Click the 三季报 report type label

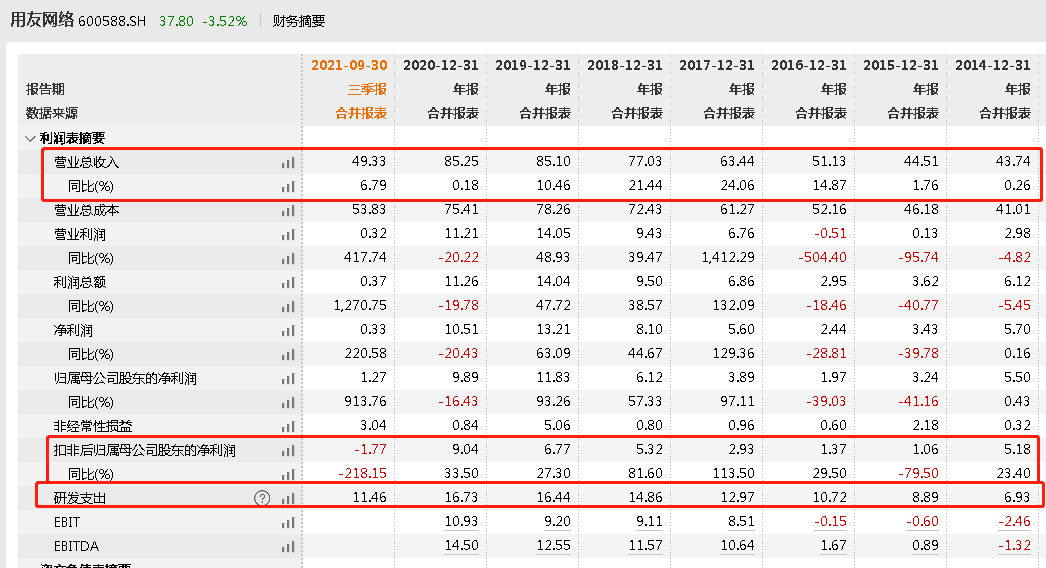point(368,89)
